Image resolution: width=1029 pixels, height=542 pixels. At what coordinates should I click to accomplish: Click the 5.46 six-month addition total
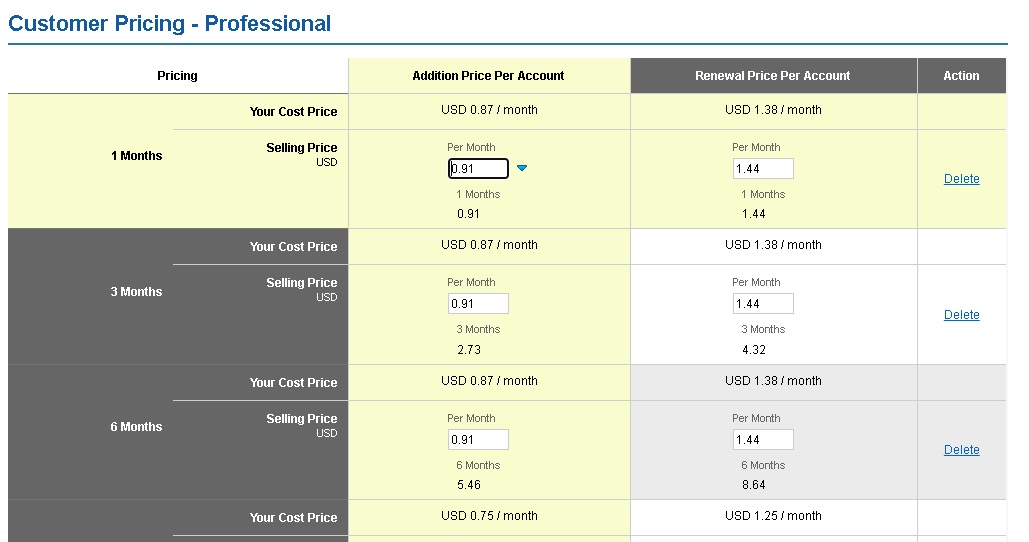click(469, 485)
